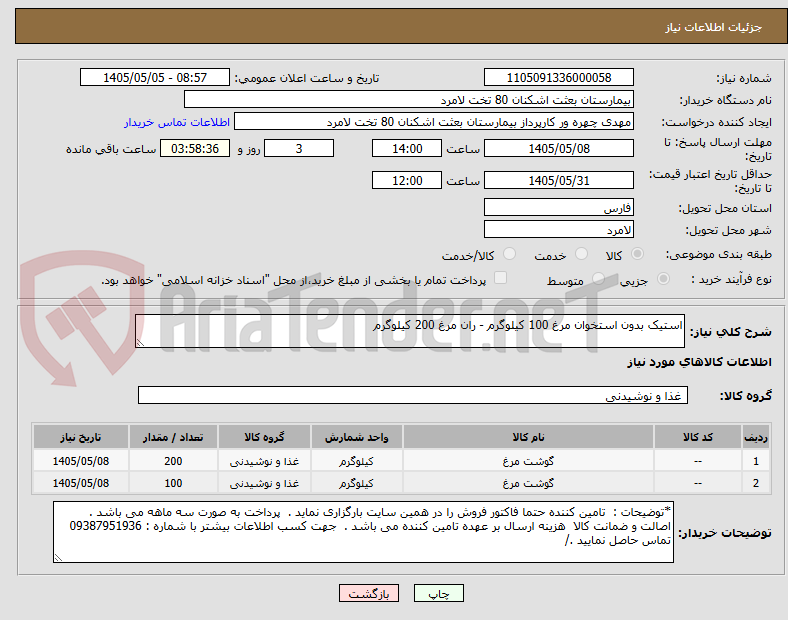Click the شرح کلی نیاز description textarea
Screen dimensions: 788x620
tap(410, 331)
